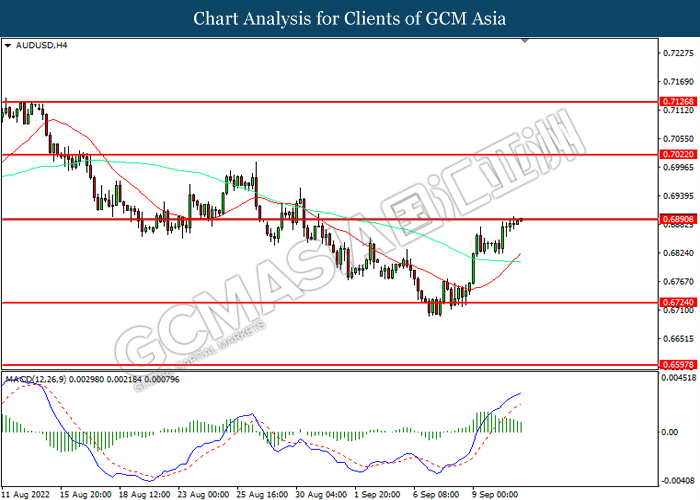Click the AUDUSD,H4 symbol label
Screen dimensions: 700x500
pos(41,45)
